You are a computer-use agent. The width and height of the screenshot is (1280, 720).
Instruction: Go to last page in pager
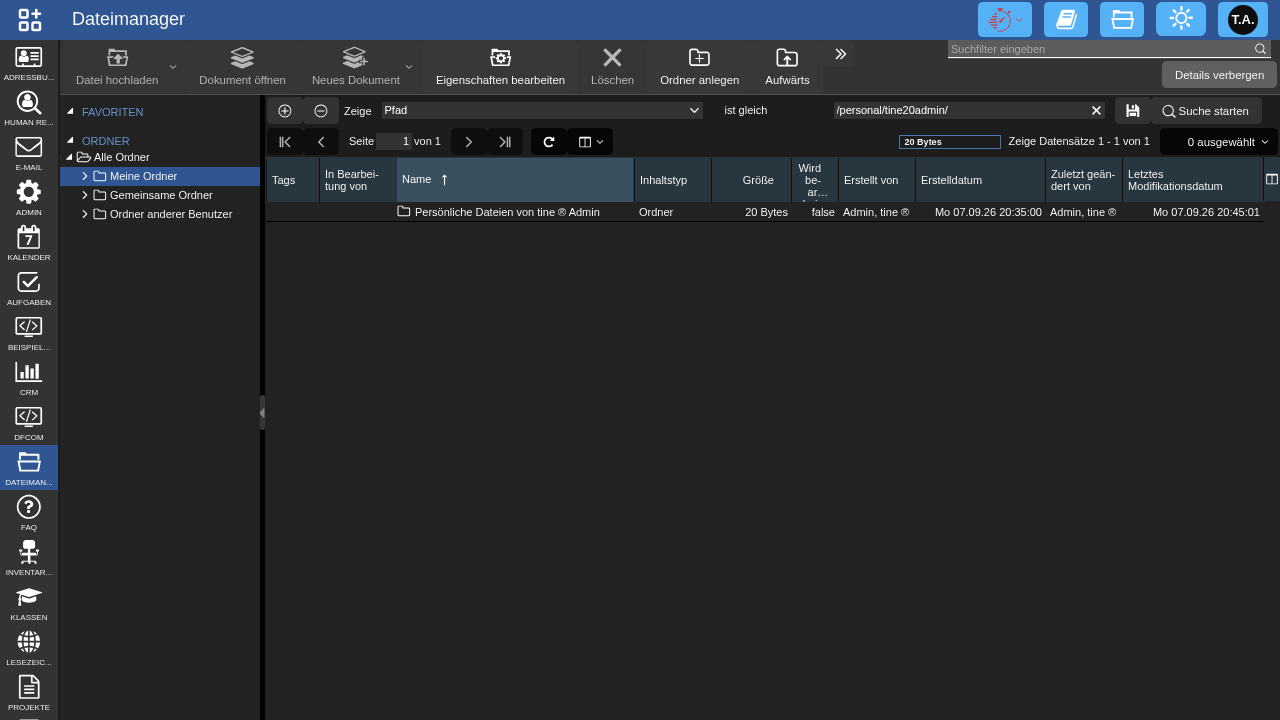click(505, 142)
